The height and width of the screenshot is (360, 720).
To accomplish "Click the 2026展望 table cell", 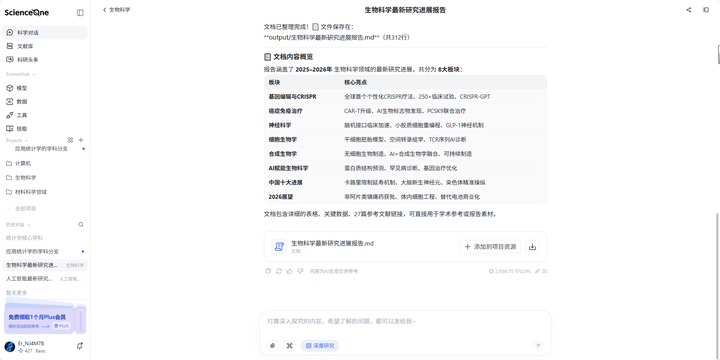I will (x=281, y=197).
